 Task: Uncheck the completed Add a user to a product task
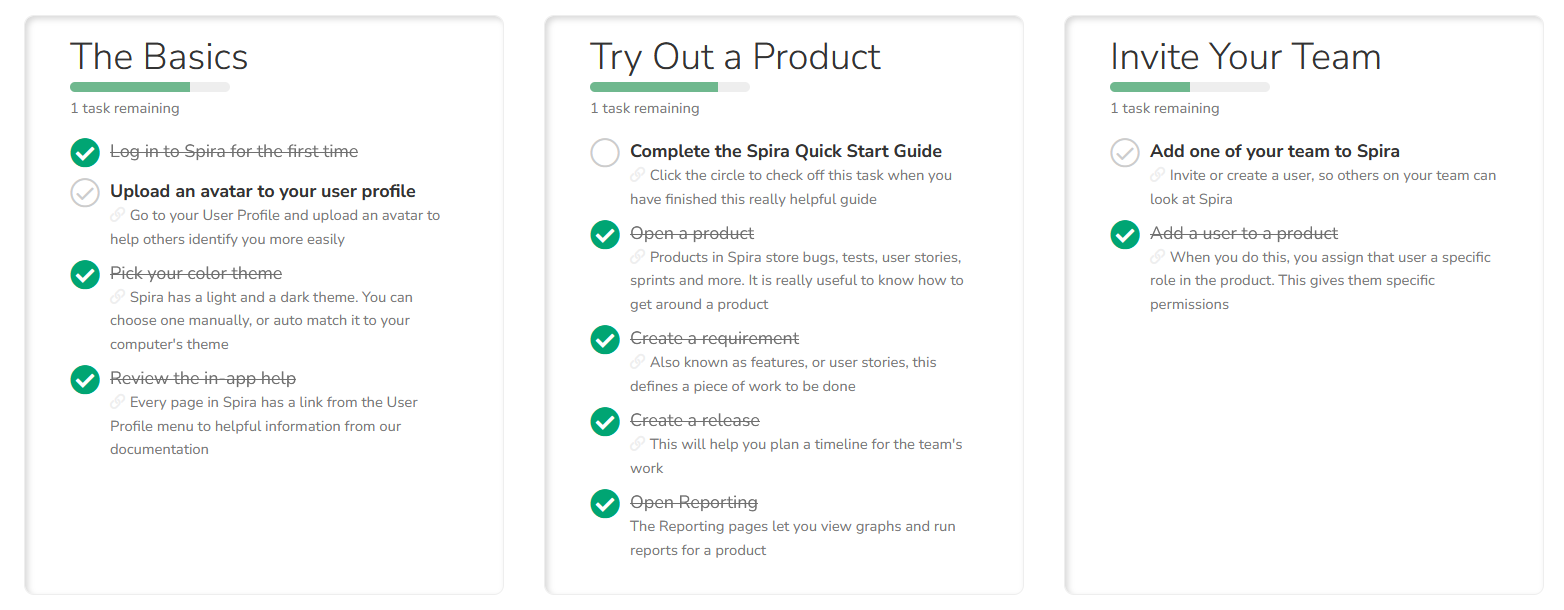click(x=1124, y=234)
